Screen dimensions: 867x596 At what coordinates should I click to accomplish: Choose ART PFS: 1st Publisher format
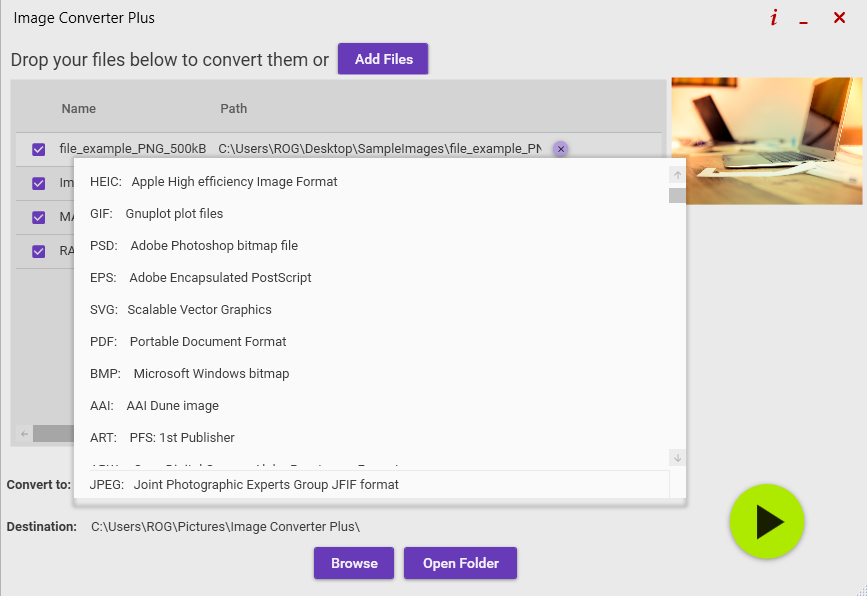tap(371, 438)
